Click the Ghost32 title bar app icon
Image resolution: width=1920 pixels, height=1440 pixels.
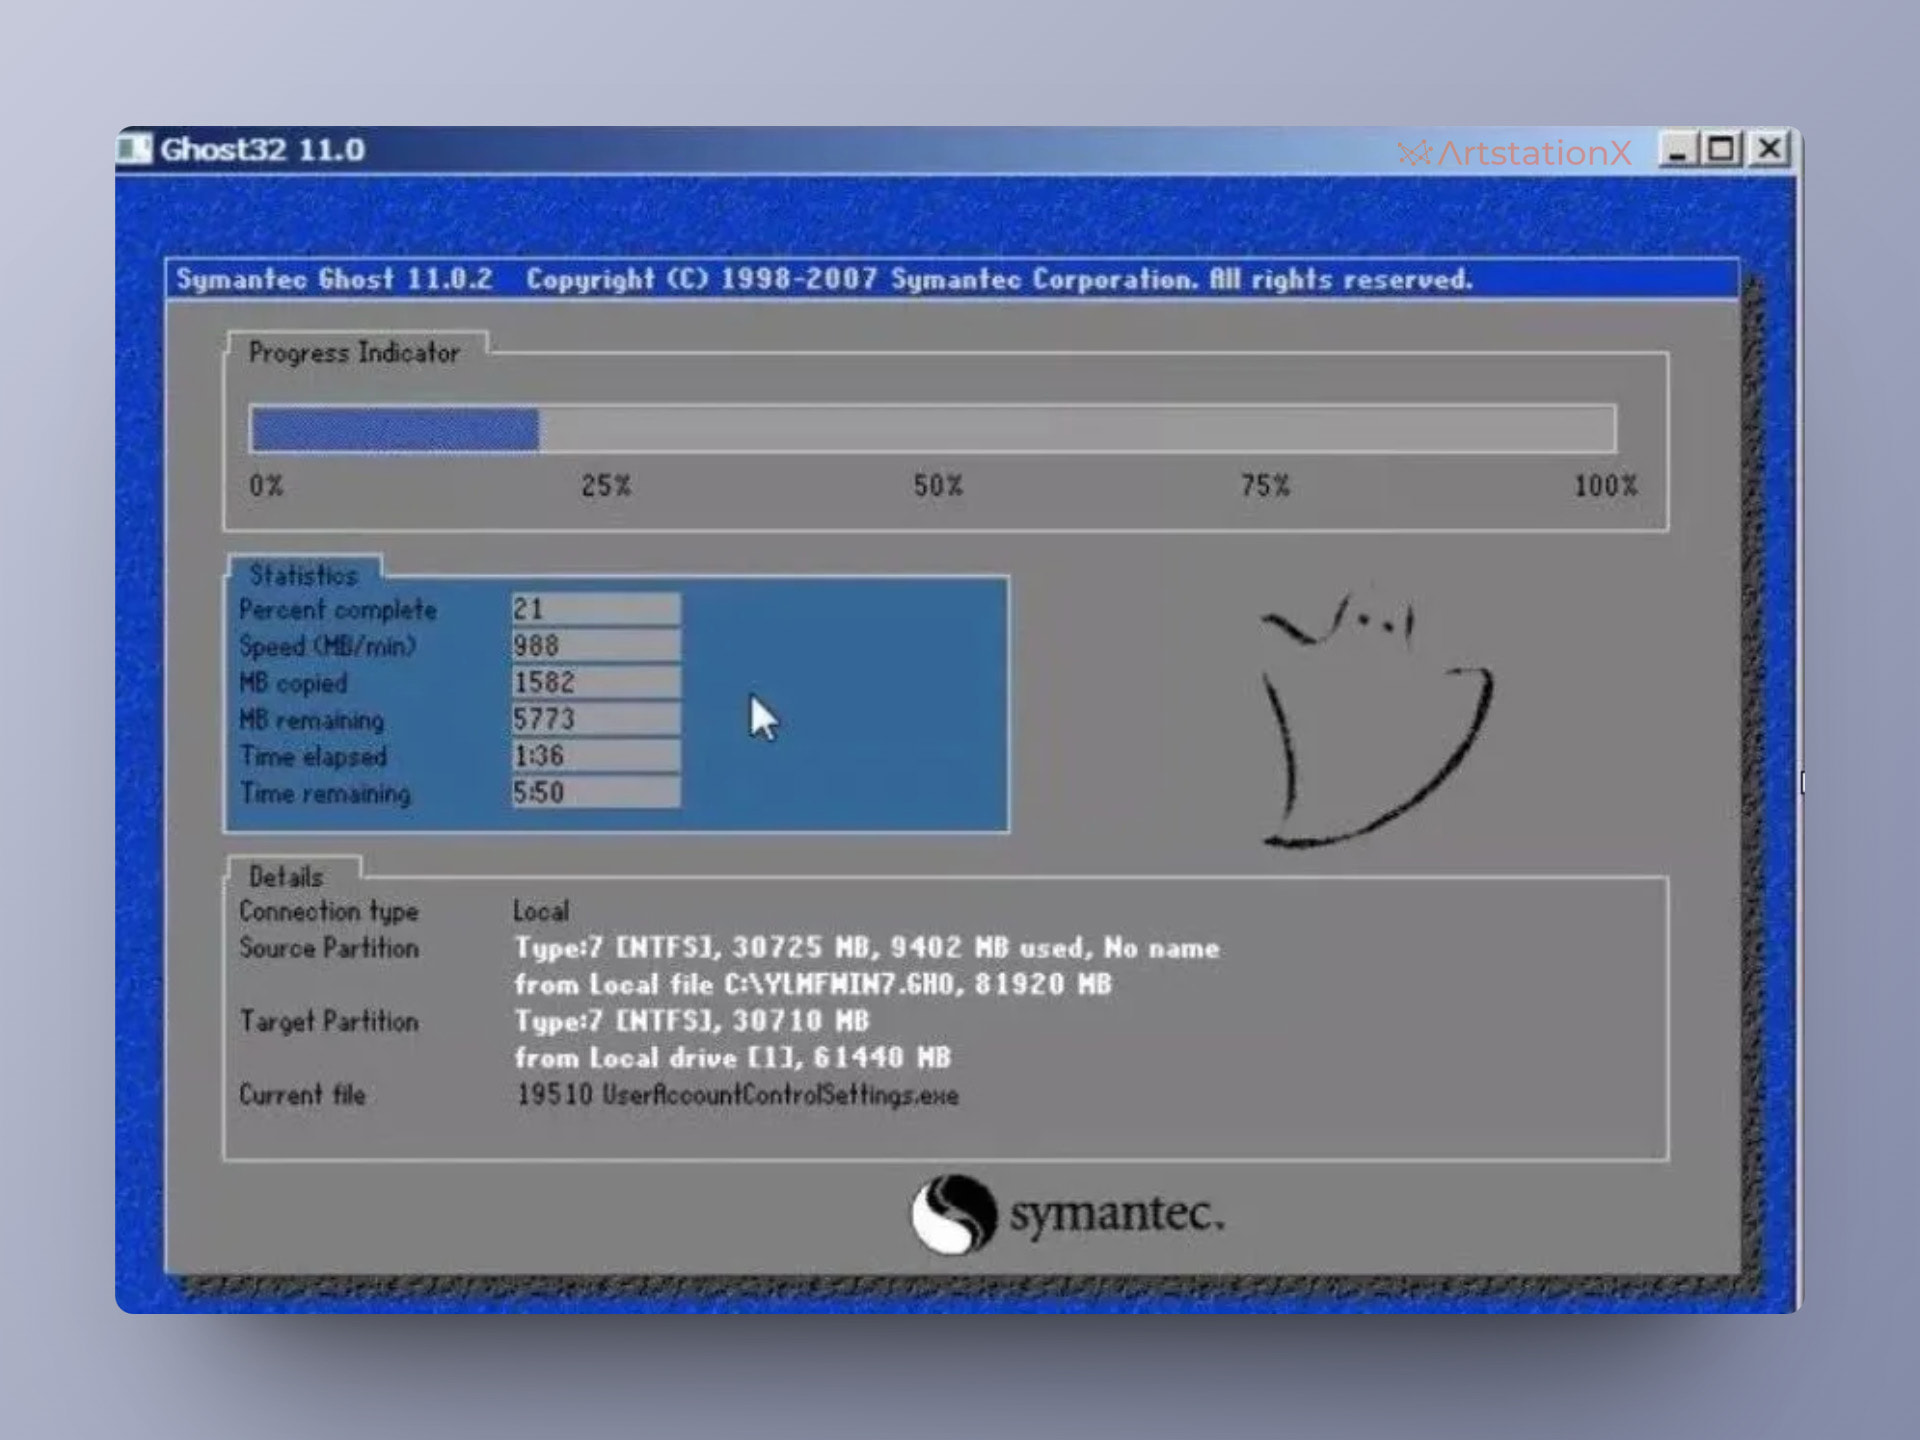point(133,150)
